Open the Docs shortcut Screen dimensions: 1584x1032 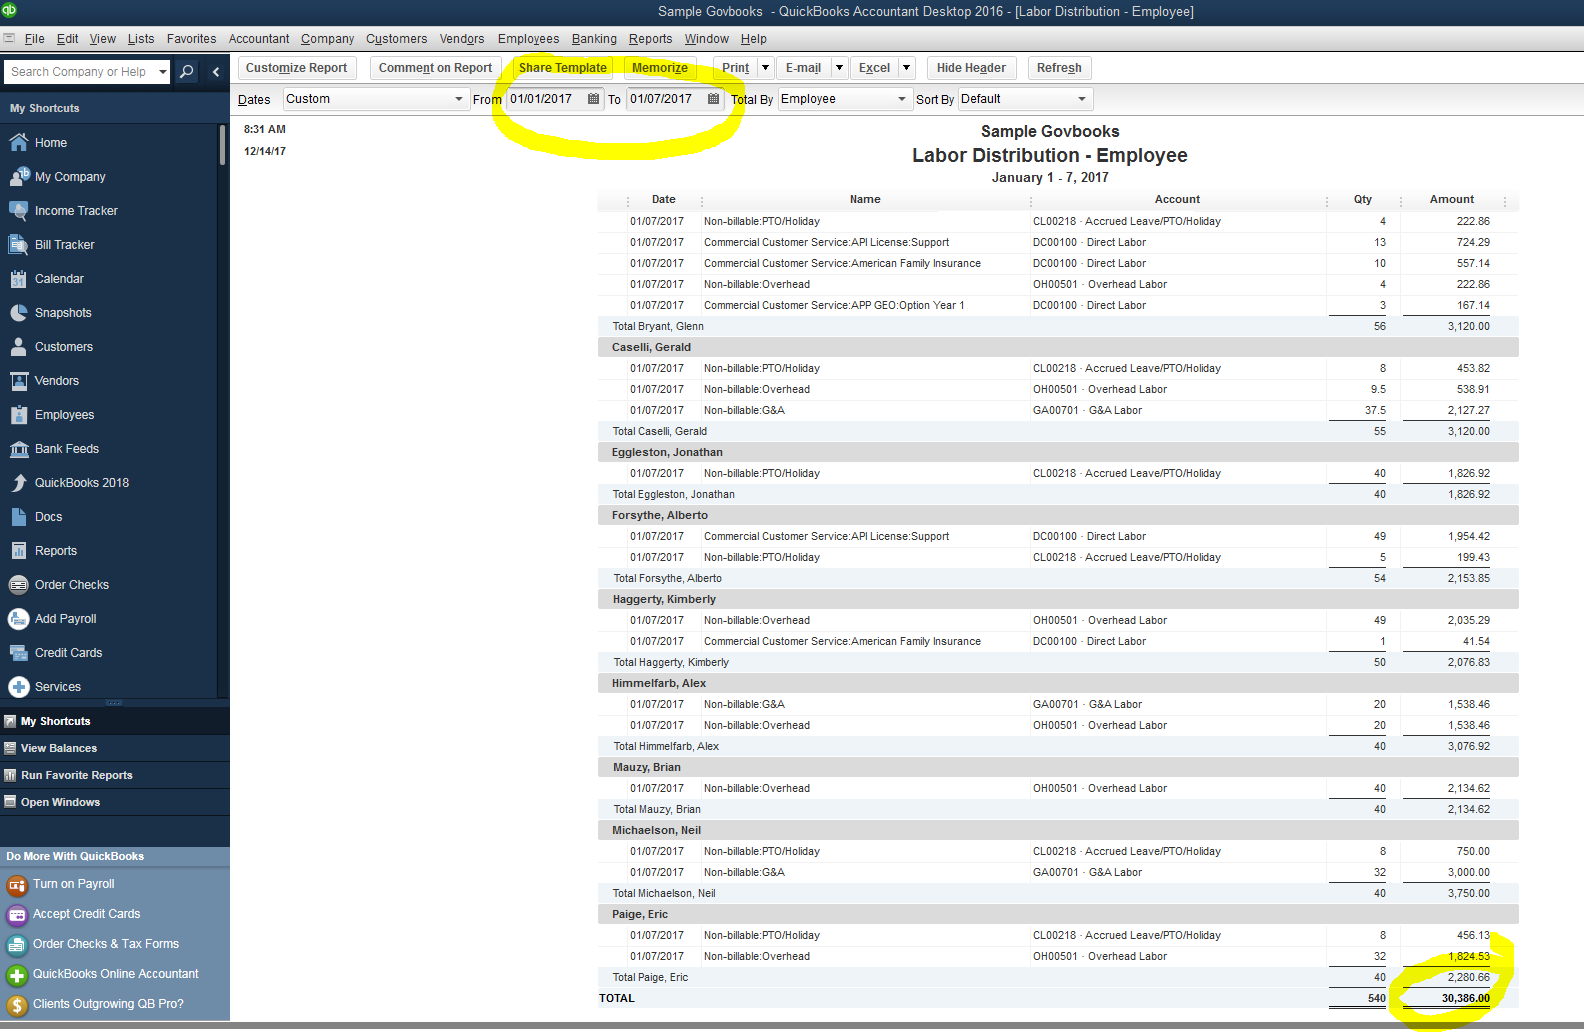[x=48, y=517]
